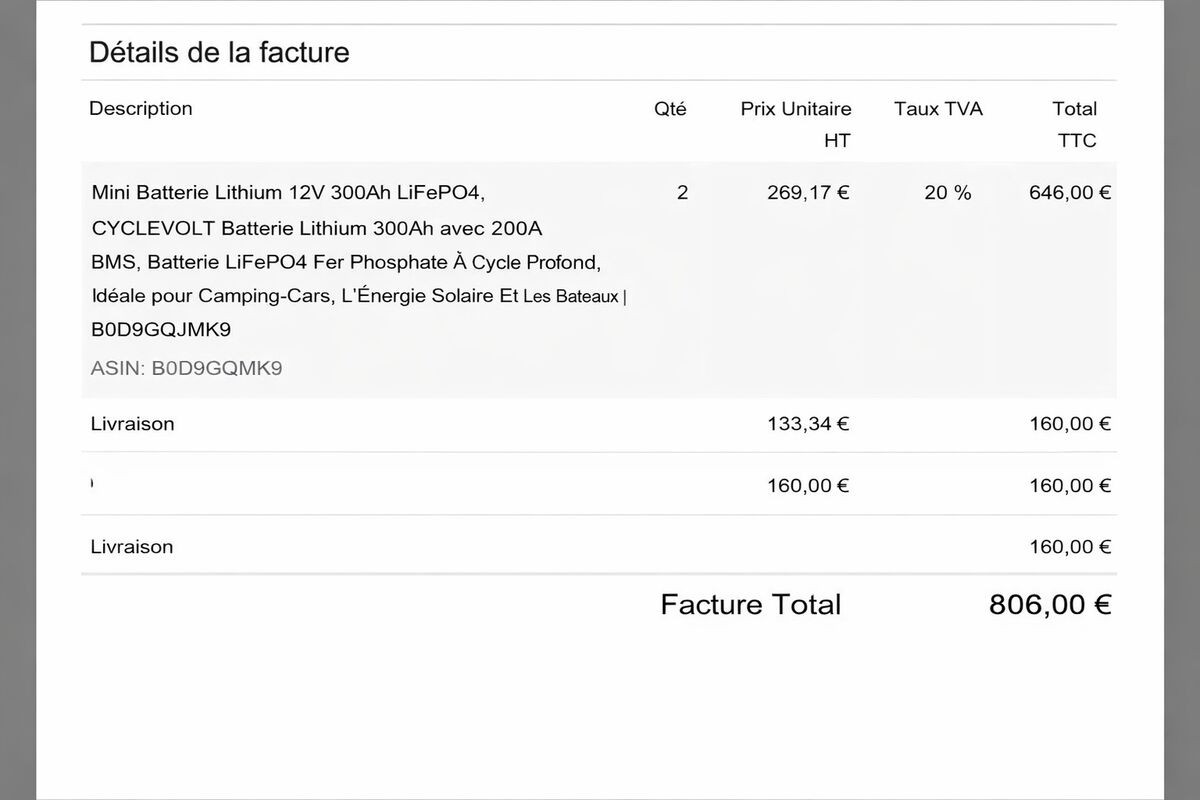The height and width of the screenshot is (800, 1200).
Task: Select the Description column header
Action: pyautogui.click(x=140, y=108)
